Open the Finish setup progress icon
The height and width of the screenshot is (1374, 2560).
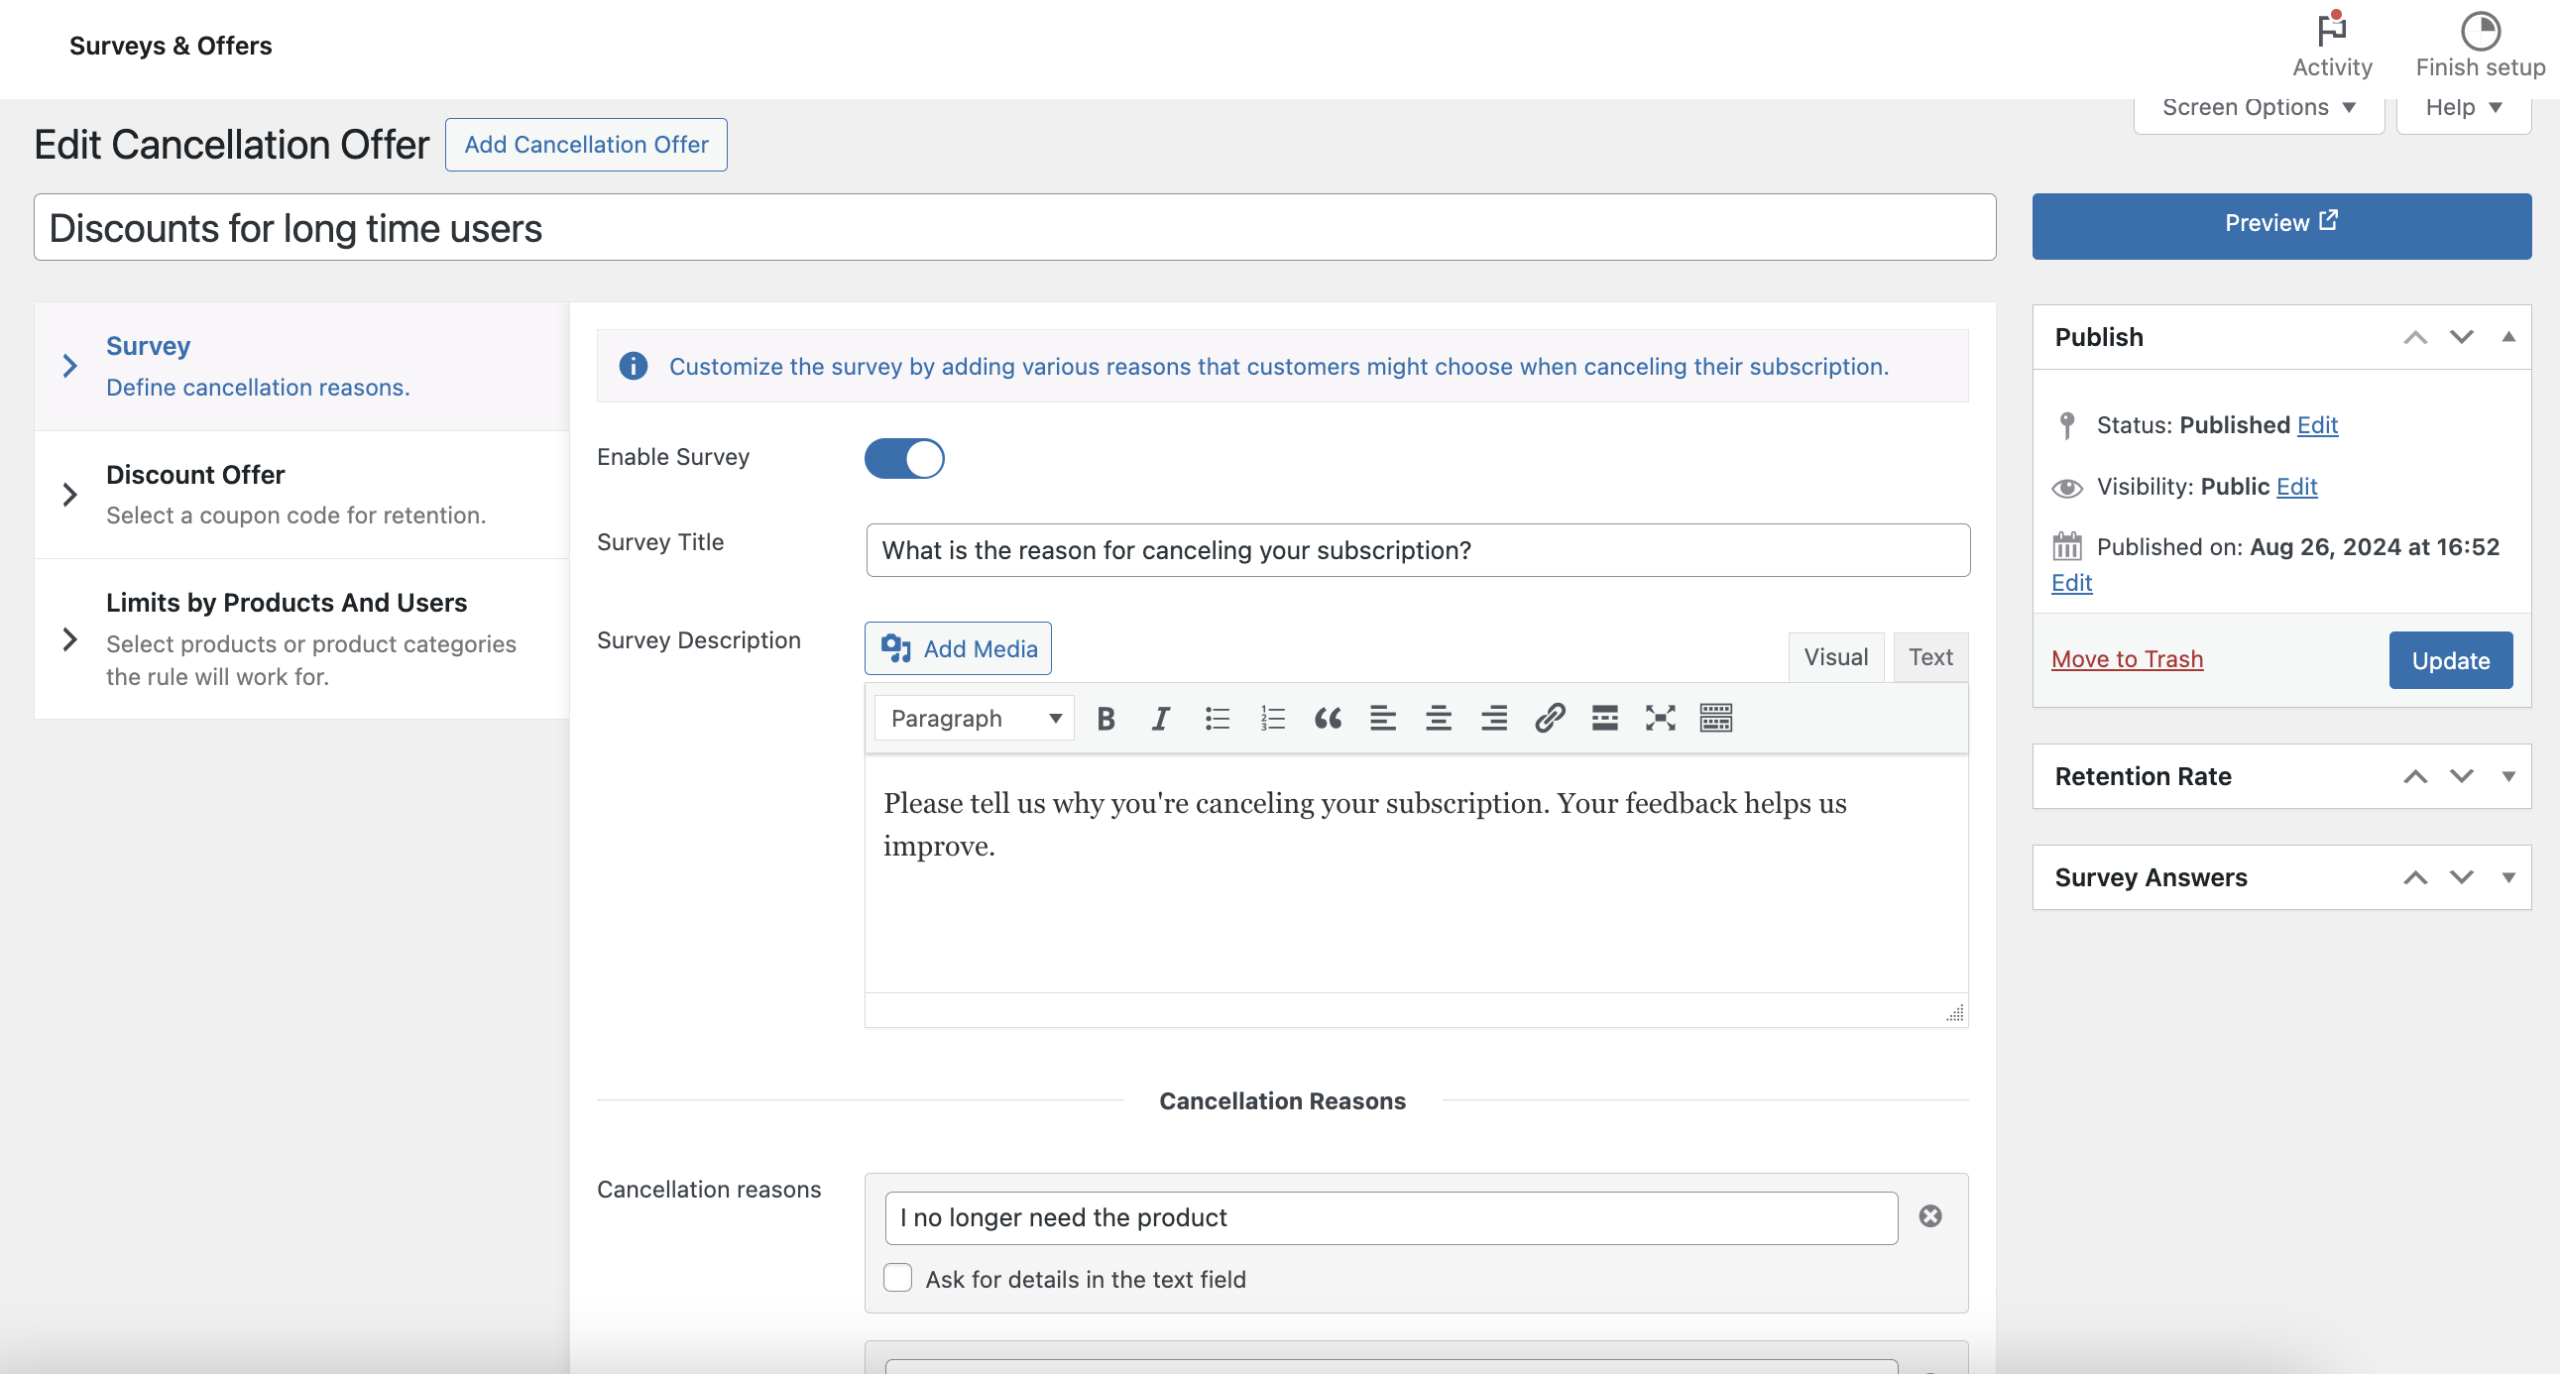point(2480,30)
